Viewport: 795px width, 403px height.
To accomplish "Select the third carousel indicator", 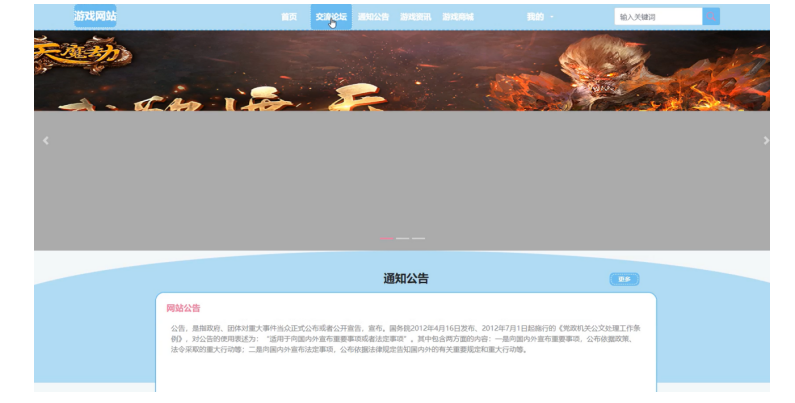I will [x=418, y=238].
